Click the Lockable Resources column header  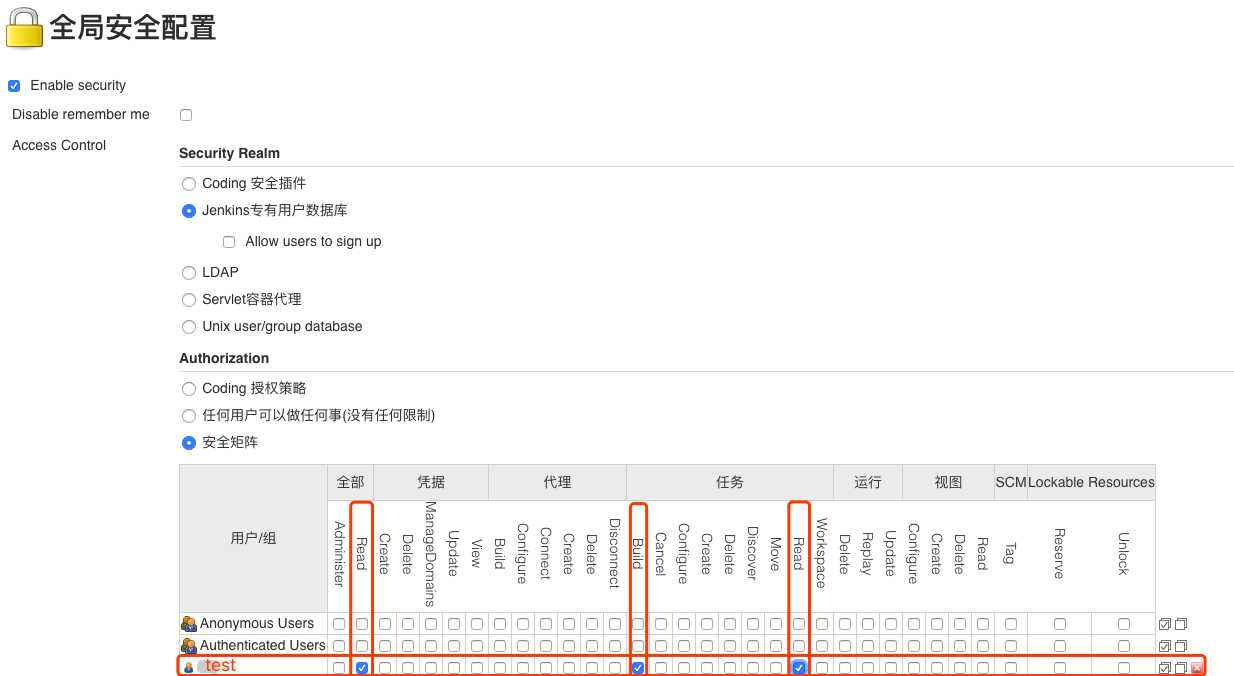tap(1091, 482)
